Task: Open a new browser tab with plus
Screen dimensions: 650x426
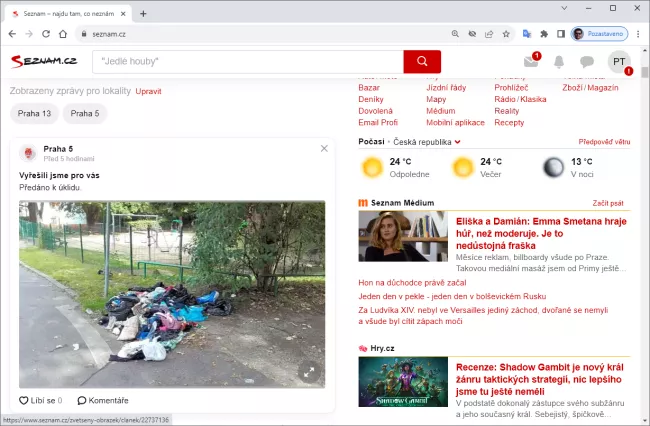Action: click(143, 14)
